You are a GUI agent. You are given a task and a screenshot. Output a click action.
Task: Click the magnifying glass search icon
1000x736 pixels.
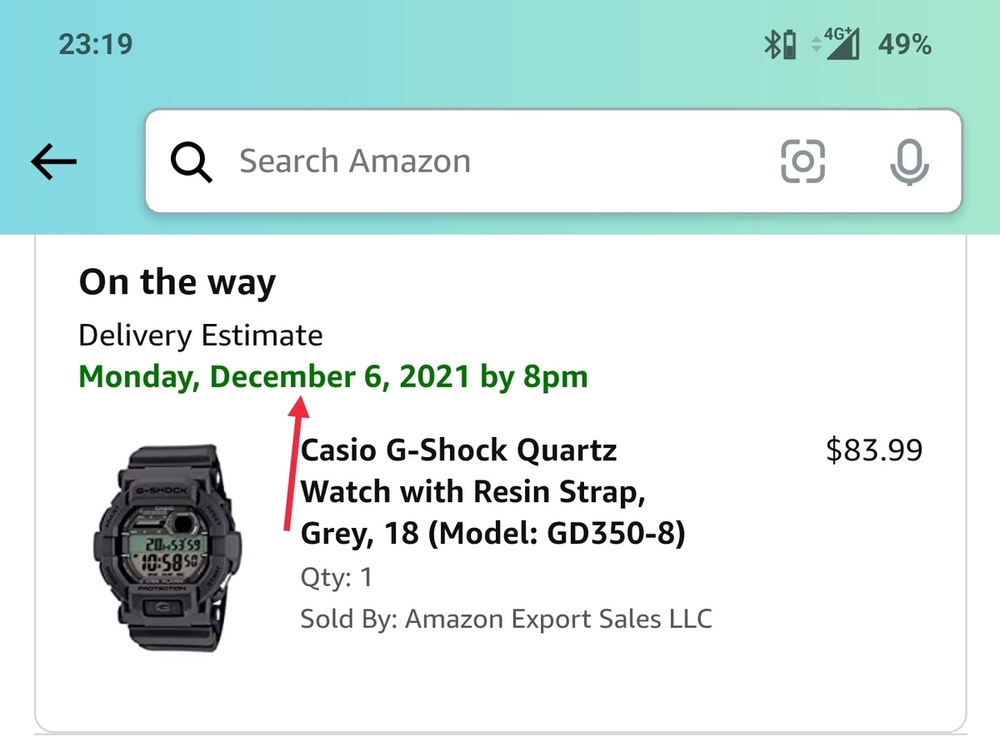pos(190,162)
